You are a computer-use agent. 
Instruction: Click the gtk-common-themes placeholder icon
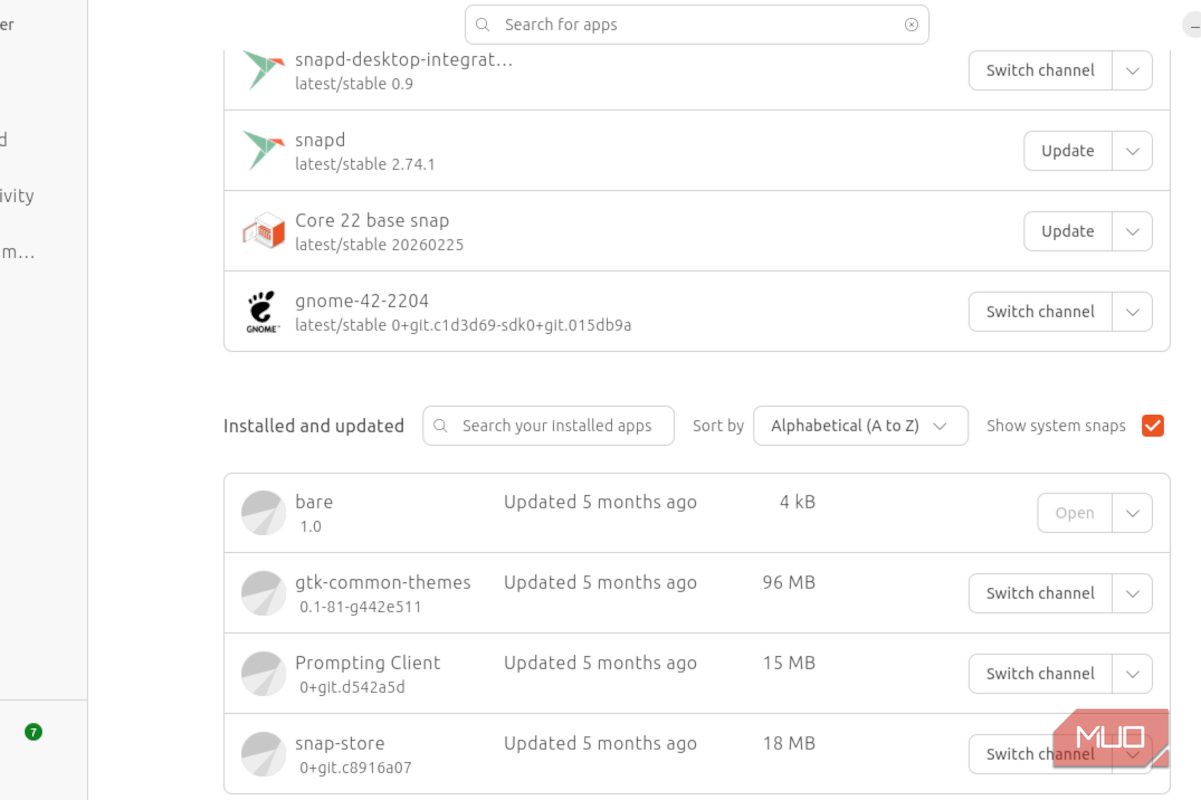264,593
